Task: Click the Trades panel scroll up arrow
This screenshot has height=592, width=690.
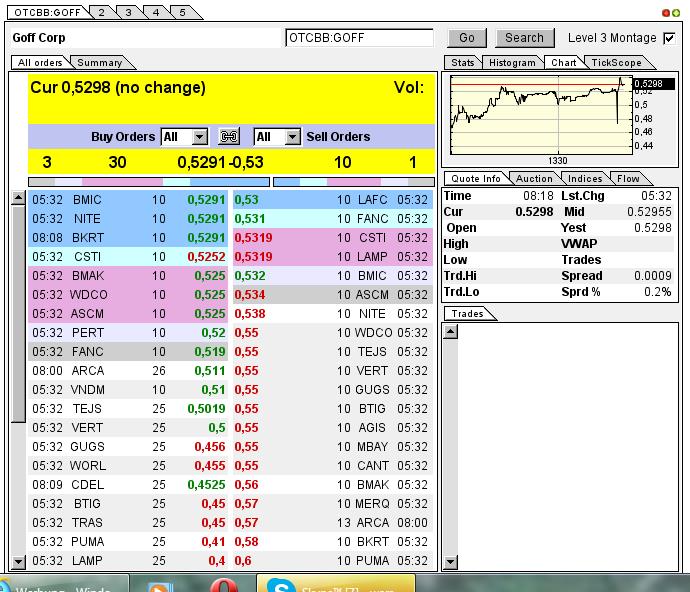Action: [x=451, y=331]
